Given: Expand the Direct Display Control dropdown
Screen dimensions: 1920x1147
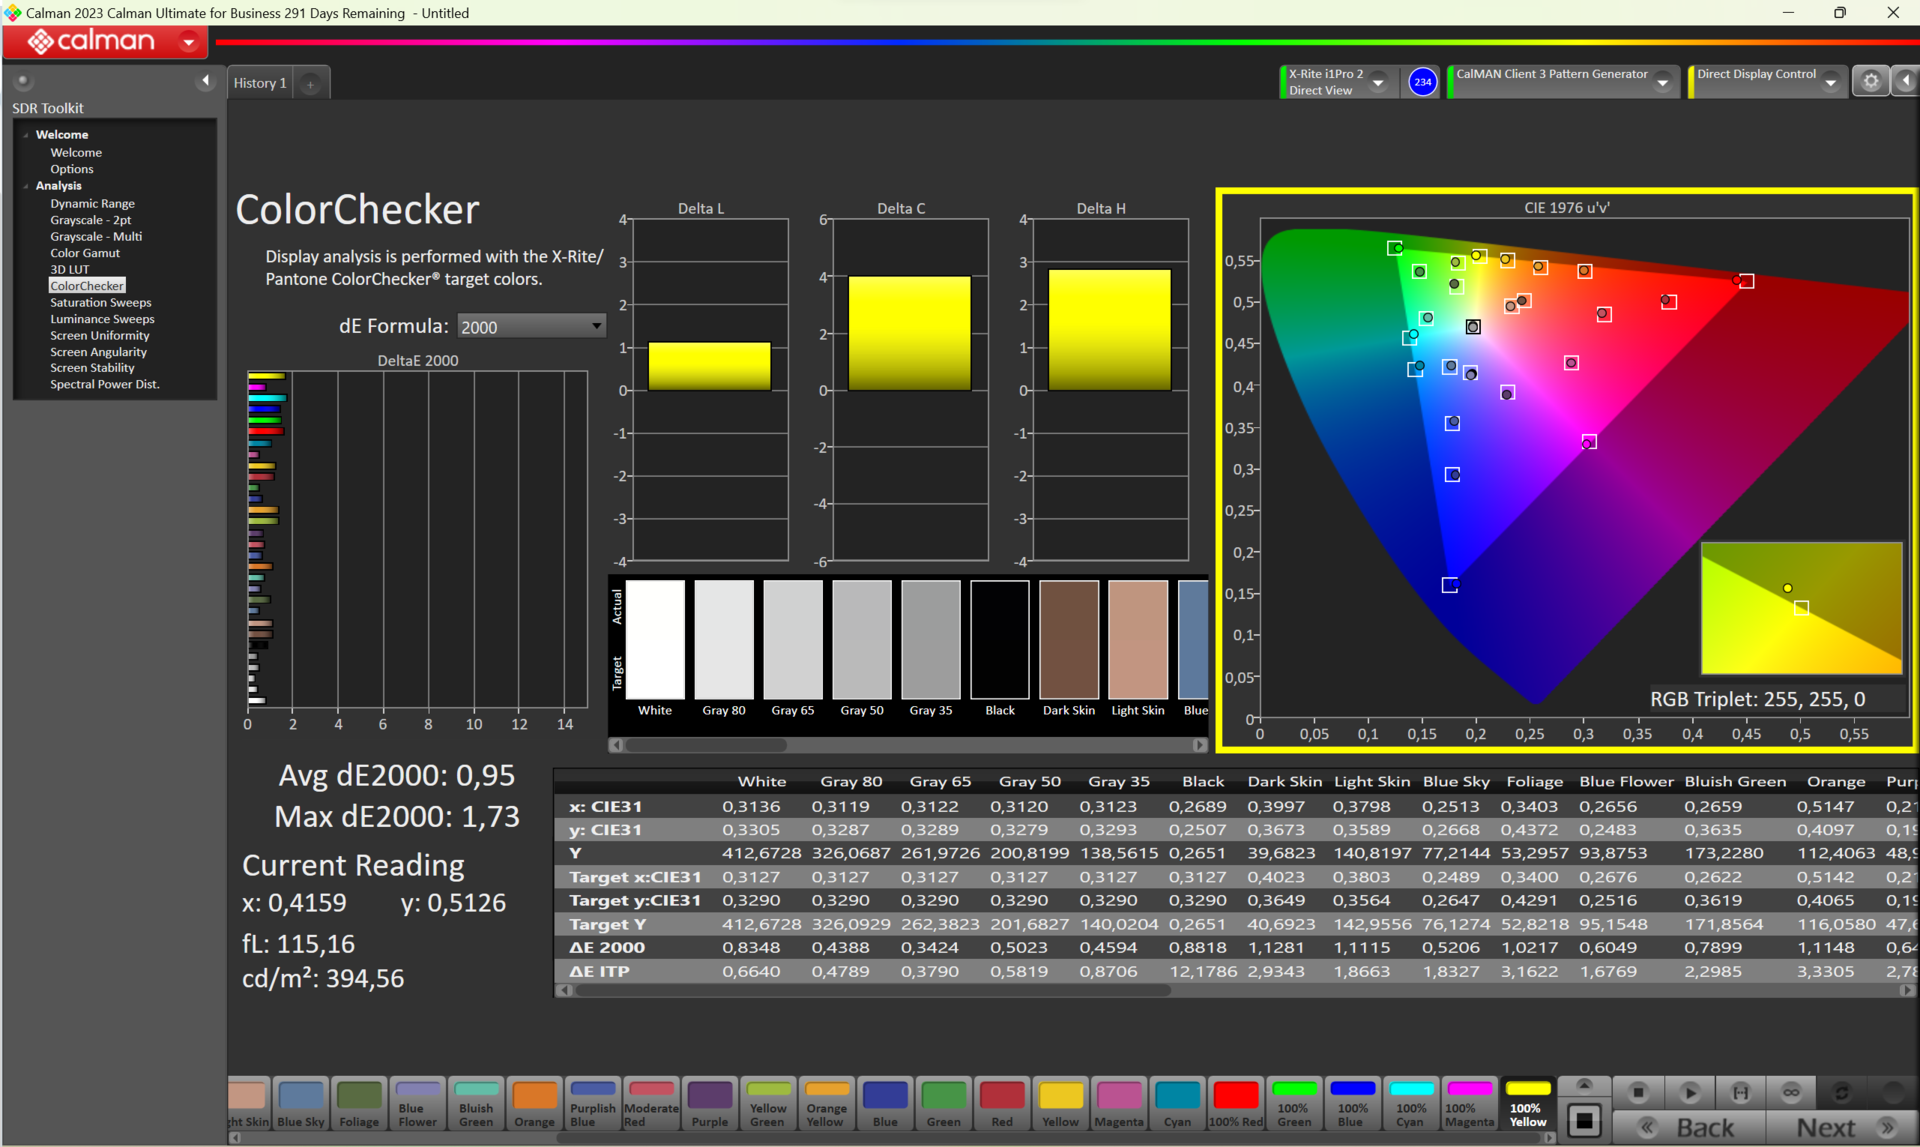Looking at the screenshot, I should [x=1830, y=82].
